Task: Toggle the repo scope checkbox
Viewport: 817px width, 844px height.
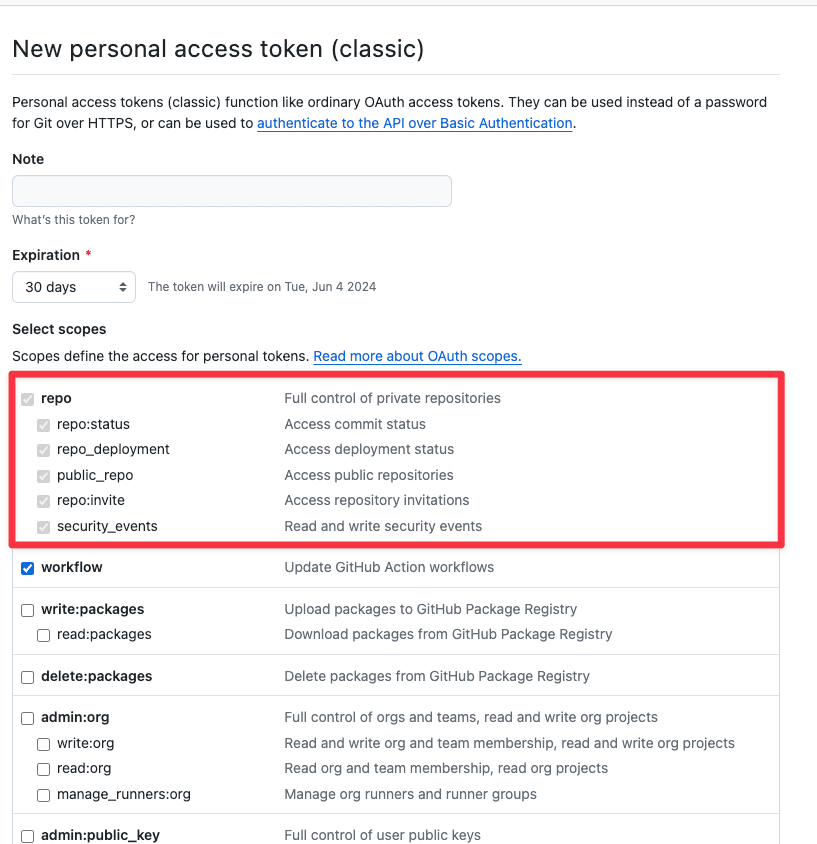Action: tap(28, 399)
